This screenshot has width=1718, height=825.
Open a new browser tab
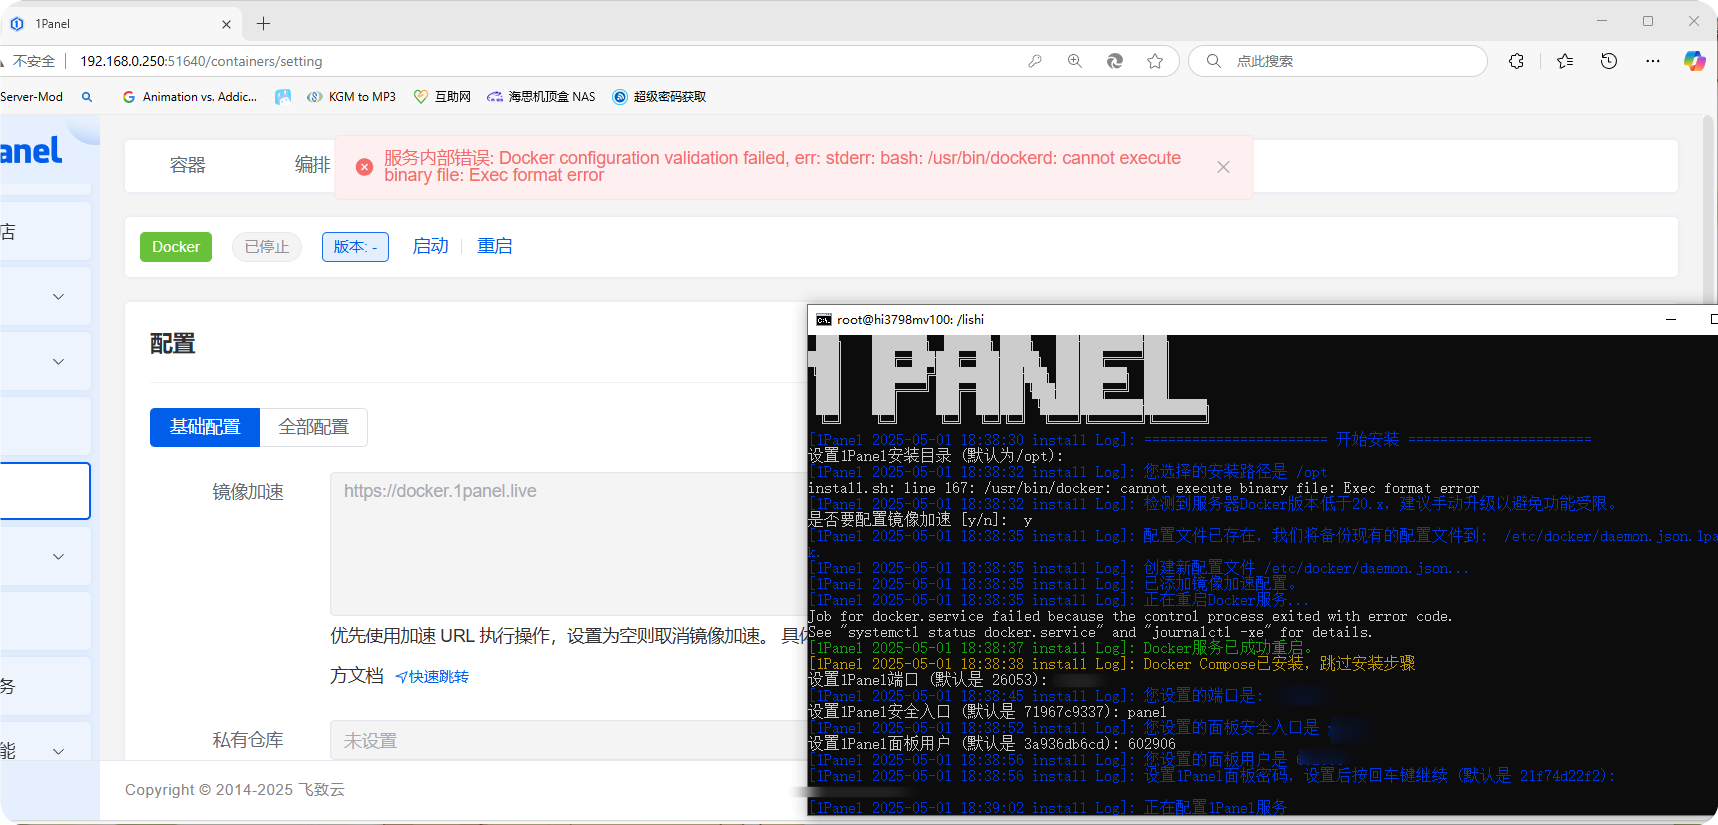264,23
